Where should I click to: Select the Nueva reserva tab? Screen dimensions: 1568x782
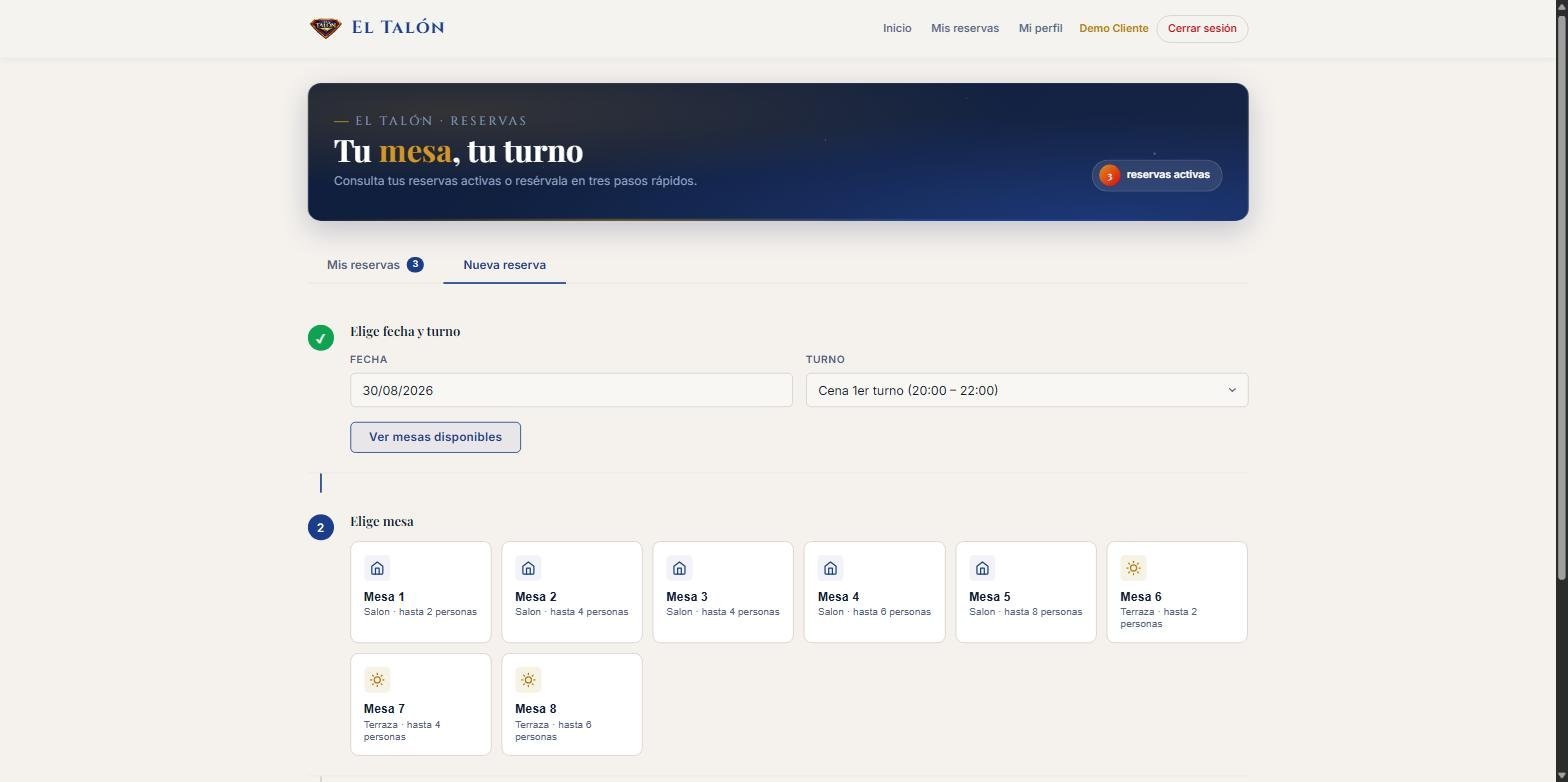coord(504,265)
